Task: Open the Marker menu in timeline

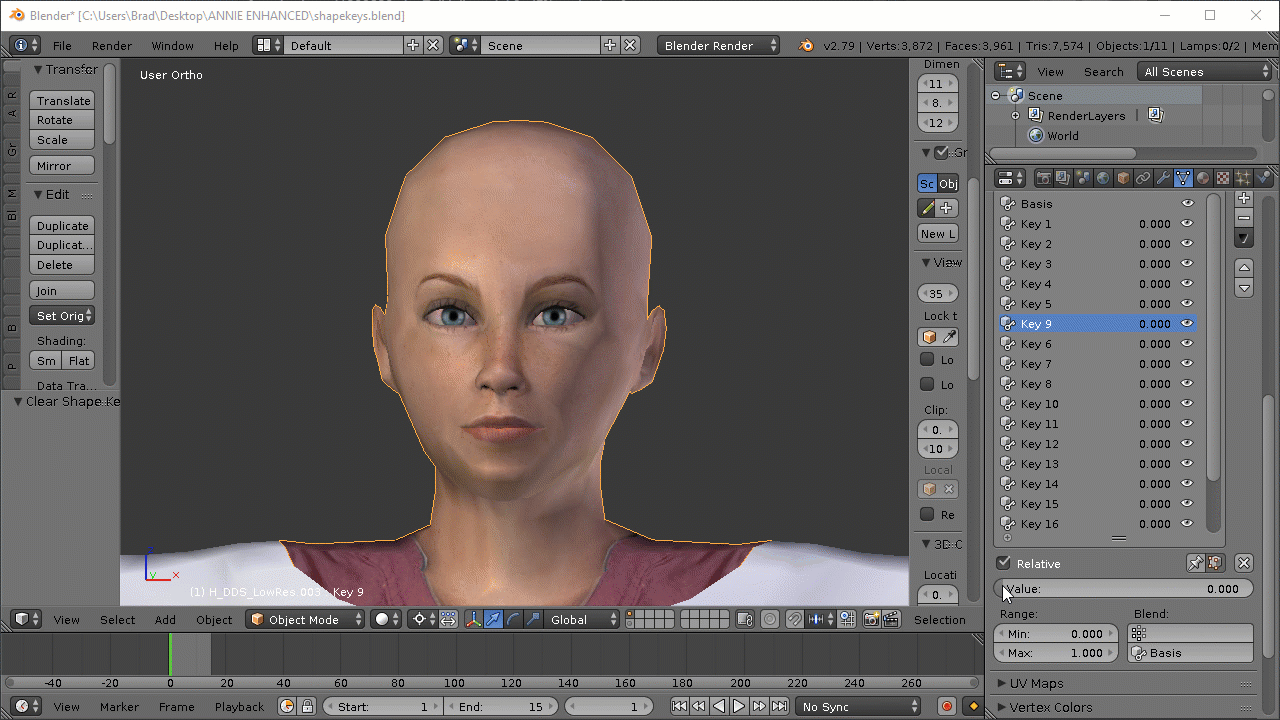Action: coord(119,707)
